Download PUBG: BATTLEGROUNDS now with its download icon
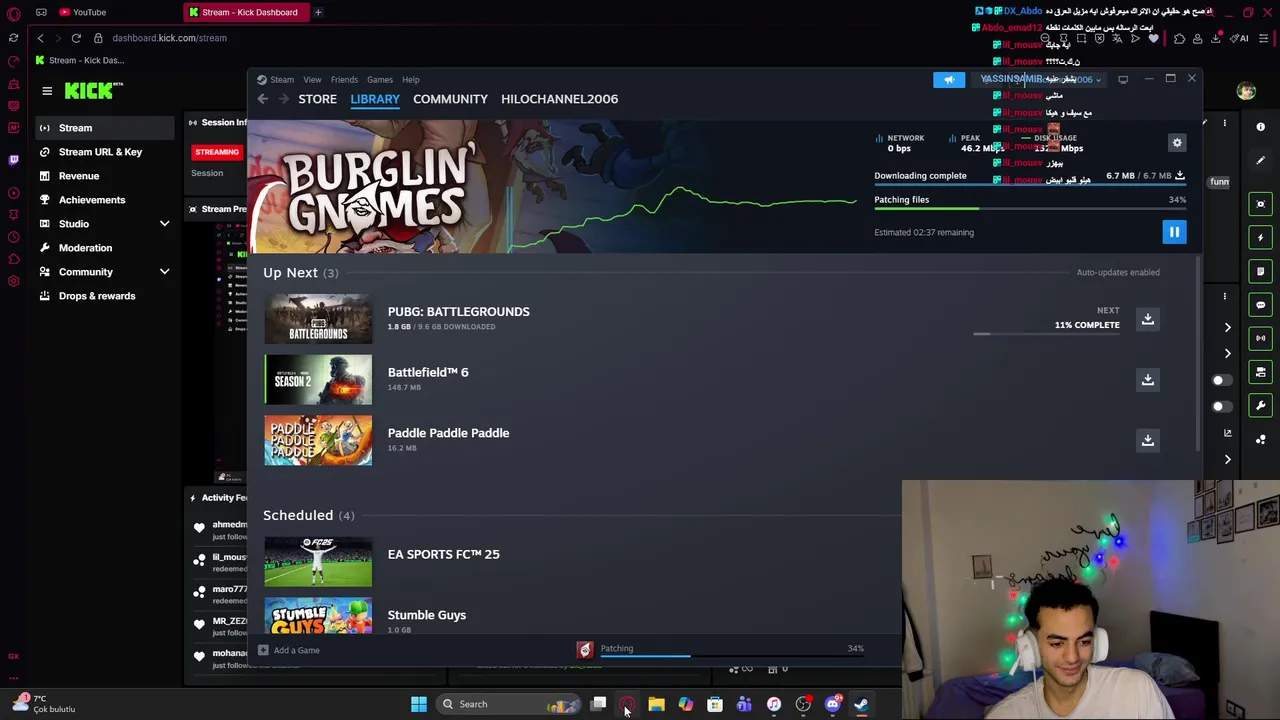This screenshot has height=720, width=1280. [x=1148, y=318]
